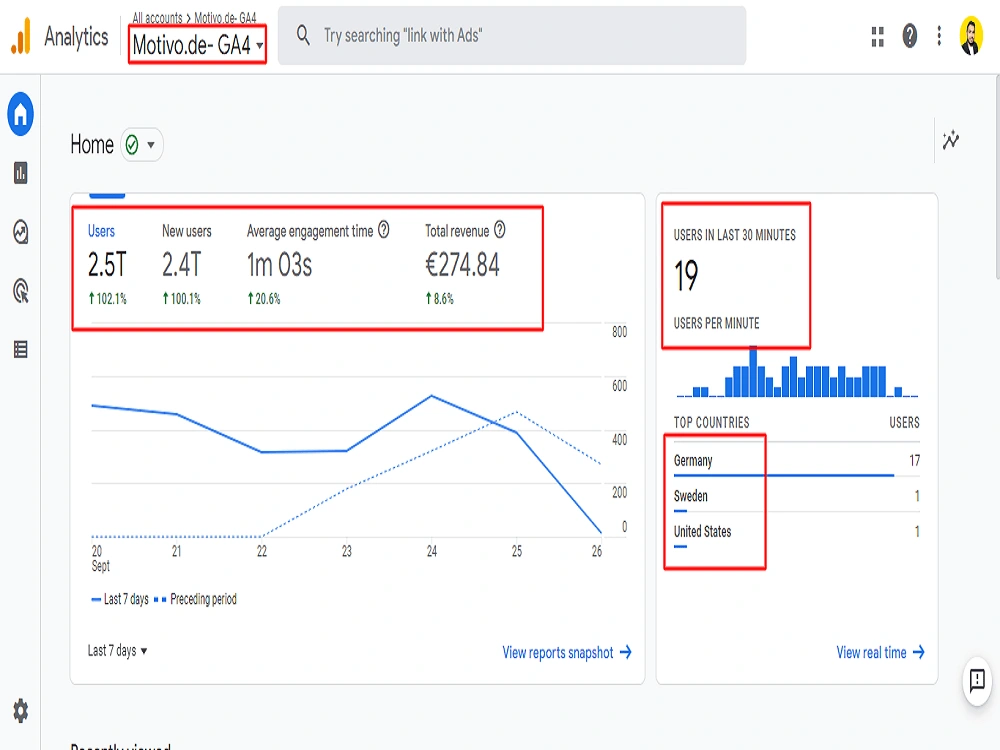
Task: Open the three-dot options menu
Action: pos(938,36)
